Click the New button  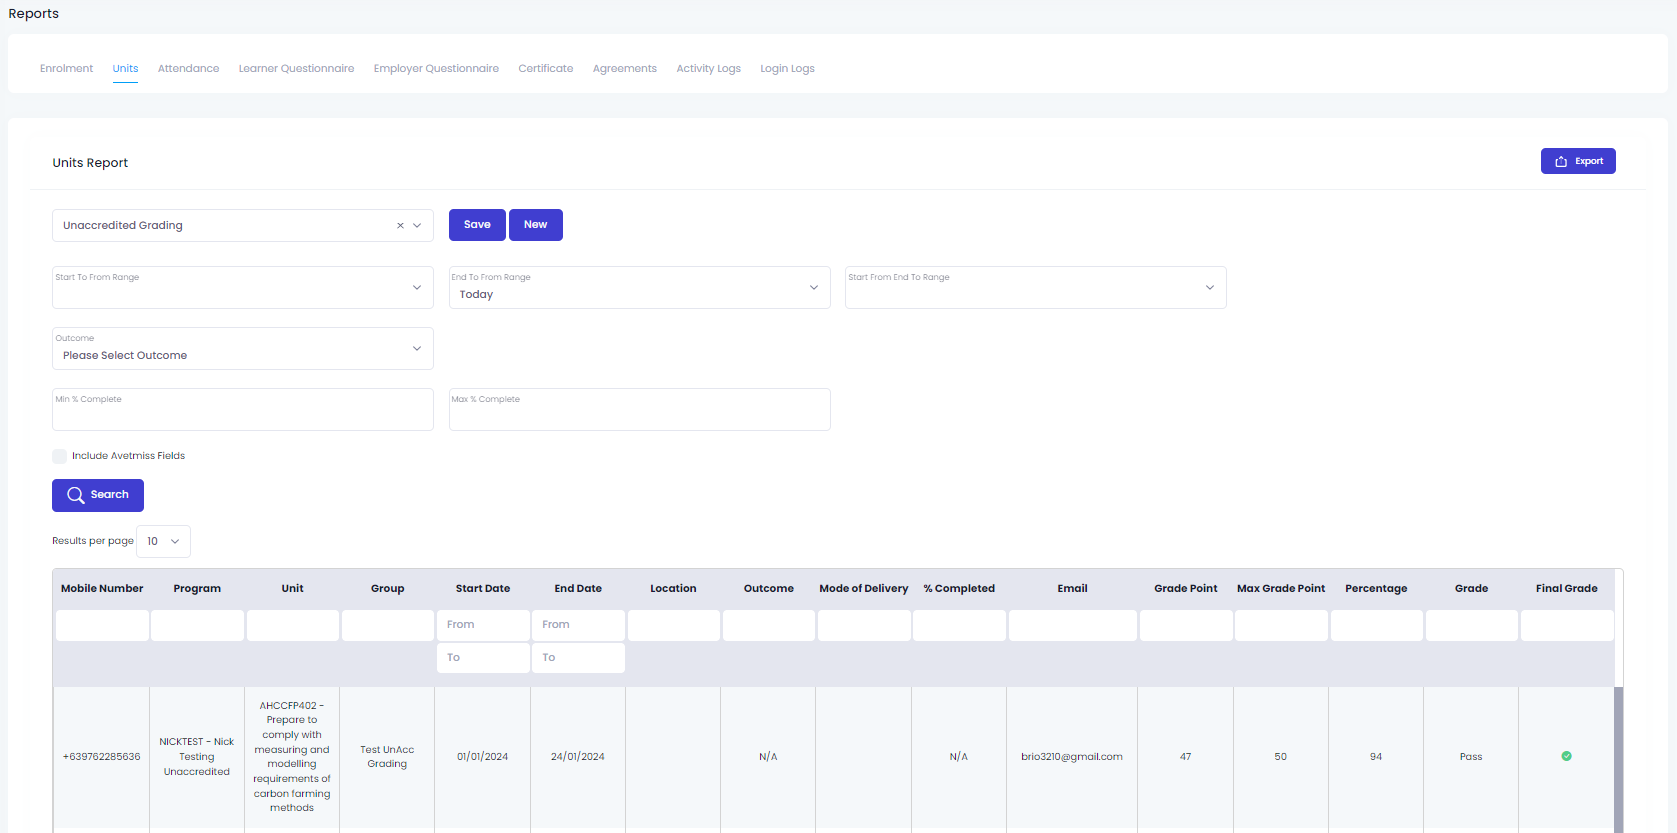click(536, 225)
